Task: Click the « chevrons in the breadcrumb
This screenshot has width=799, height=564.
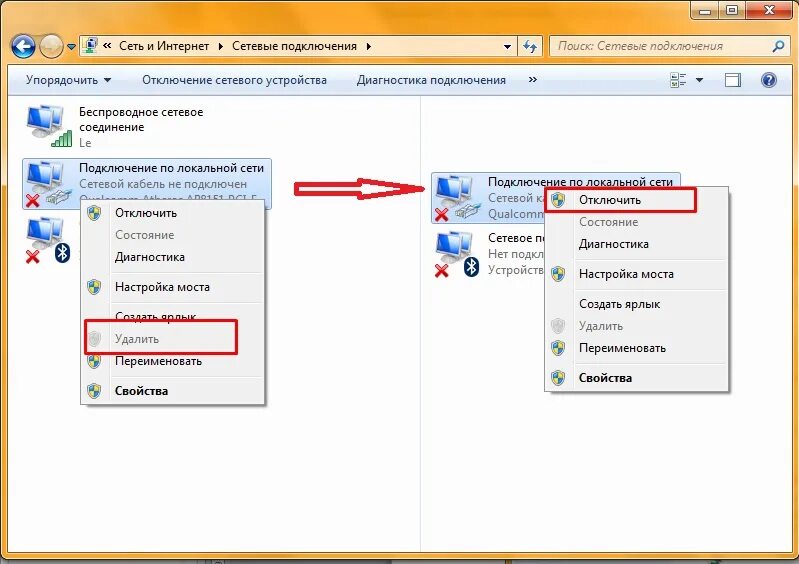Action: (x=107, y=46)
